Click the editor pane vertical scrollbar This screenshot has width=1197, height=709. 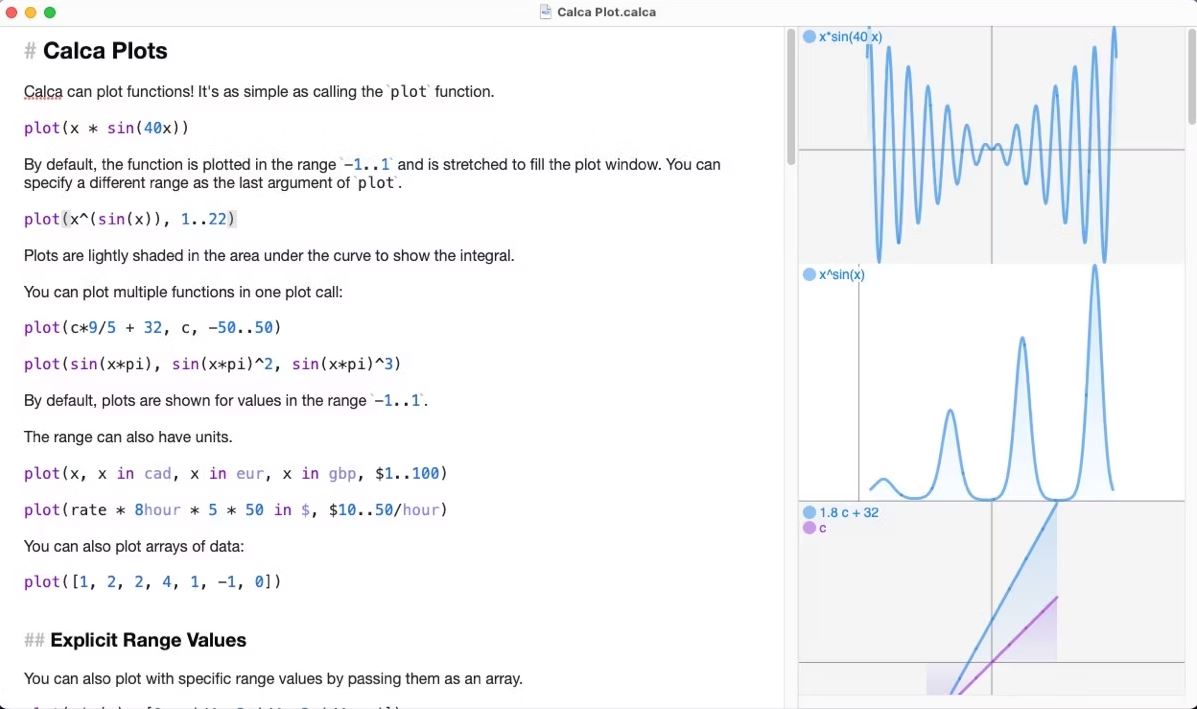click(790, 96)
